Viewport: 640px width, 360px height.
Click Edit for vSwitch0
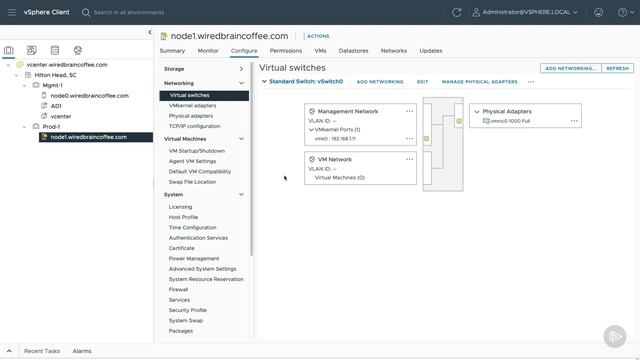422,82
